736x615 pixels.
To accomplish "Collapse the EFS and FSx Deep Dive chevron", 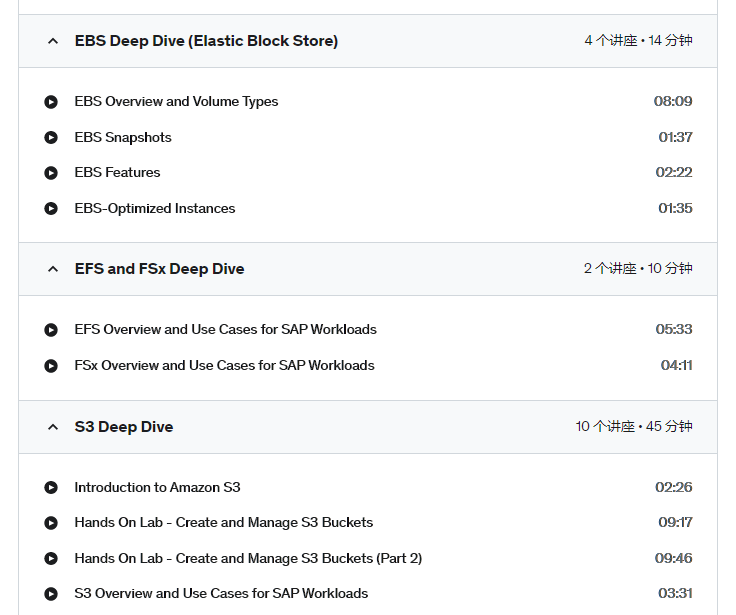I will [x=53, y=269].
